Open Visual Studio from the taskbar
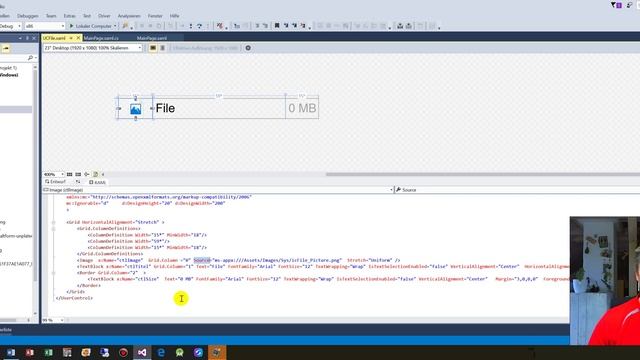640x360 pixels. [x=142, y=352]
